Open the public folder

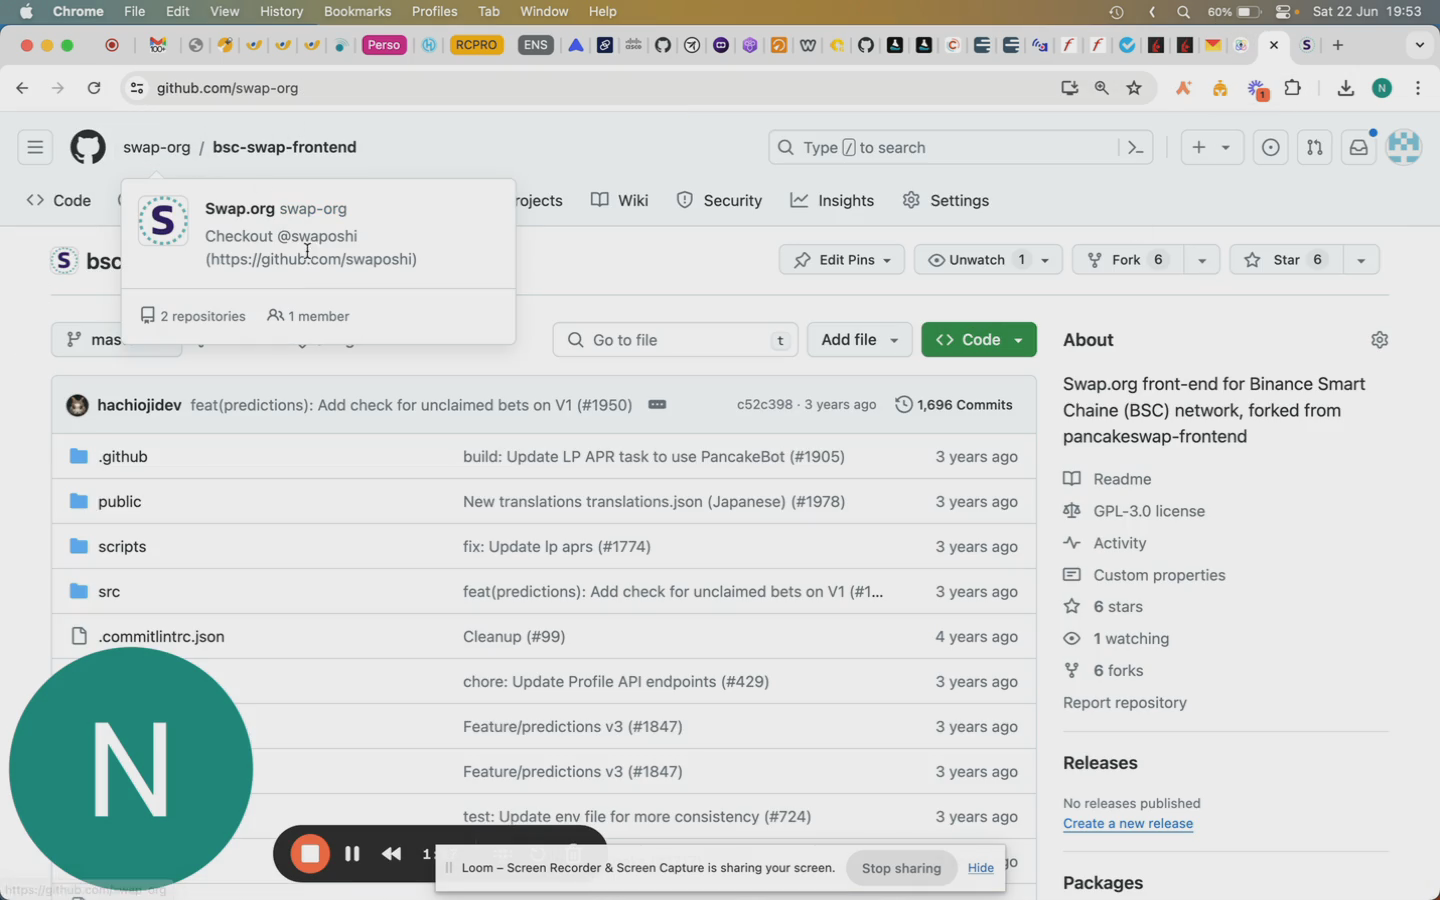pos(119,502)
